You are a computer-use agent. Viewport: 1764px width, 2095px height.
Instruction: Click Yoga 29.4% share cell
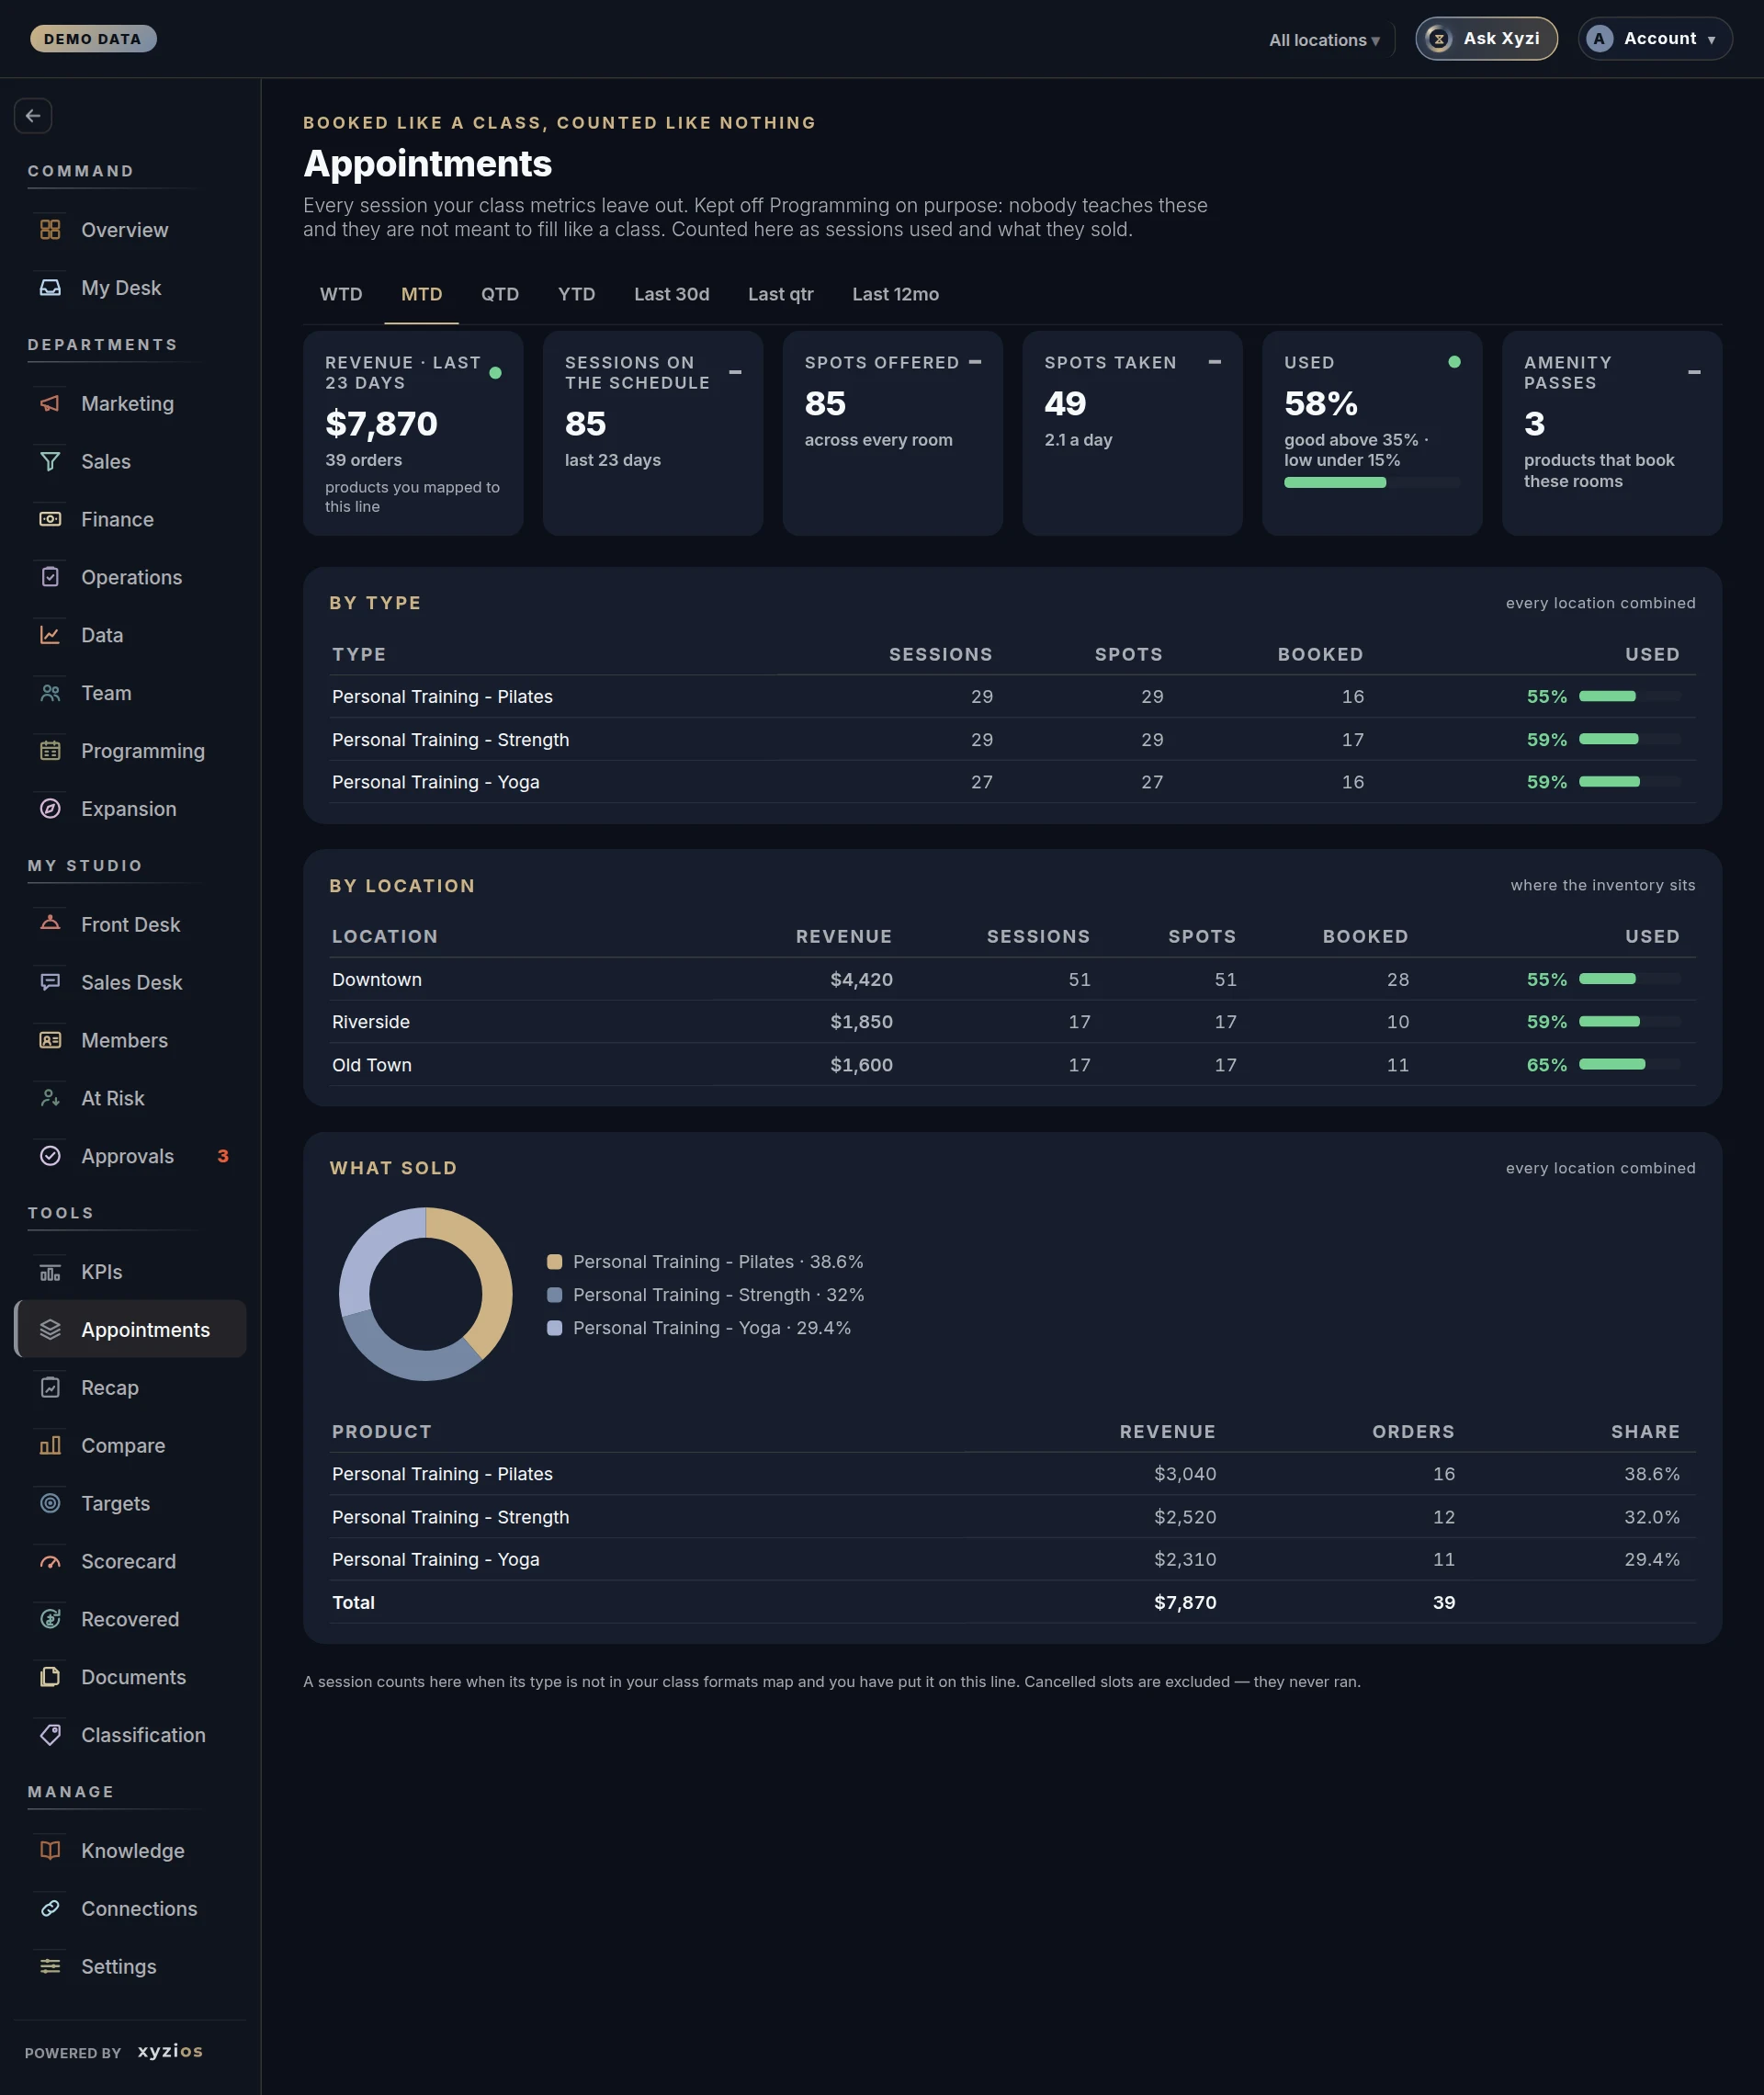pos(1652,1560)
